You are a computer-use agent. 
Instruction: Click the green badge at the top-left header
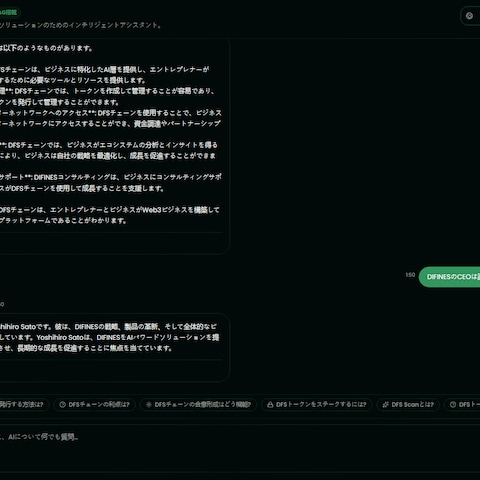click(x=9, y=13)
